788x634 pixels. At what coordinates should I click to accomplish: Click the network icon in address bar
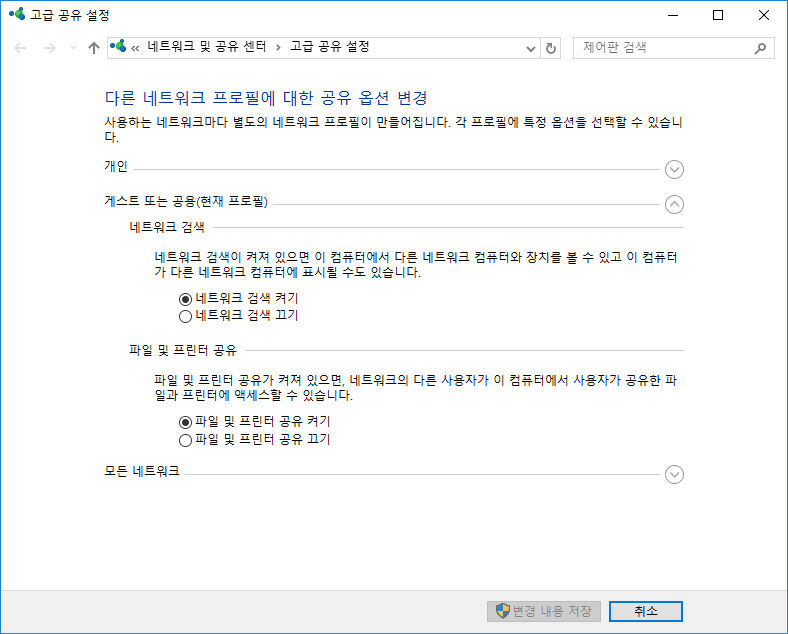pos(119,47)
